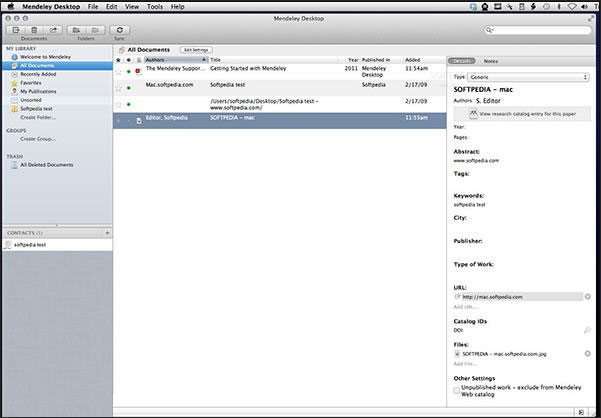
Task: Open the Time Machine menu bar icon
Action: click(546, 7)
